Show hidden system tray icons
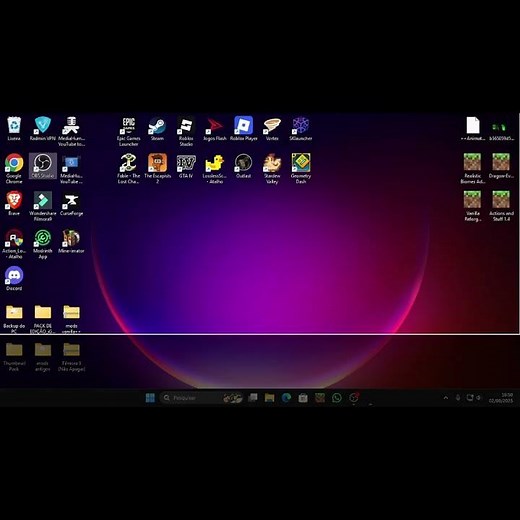 click(446, 398)
